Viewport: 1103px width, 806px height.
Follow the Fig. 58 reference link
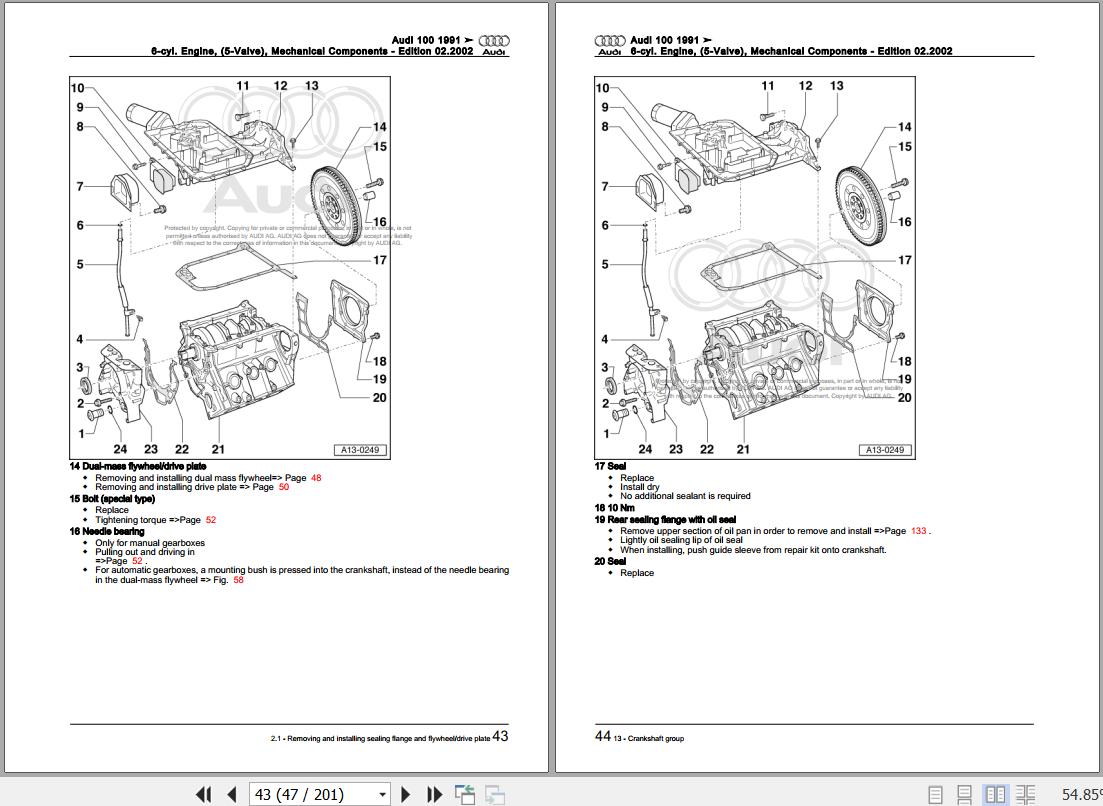(238, 580)
